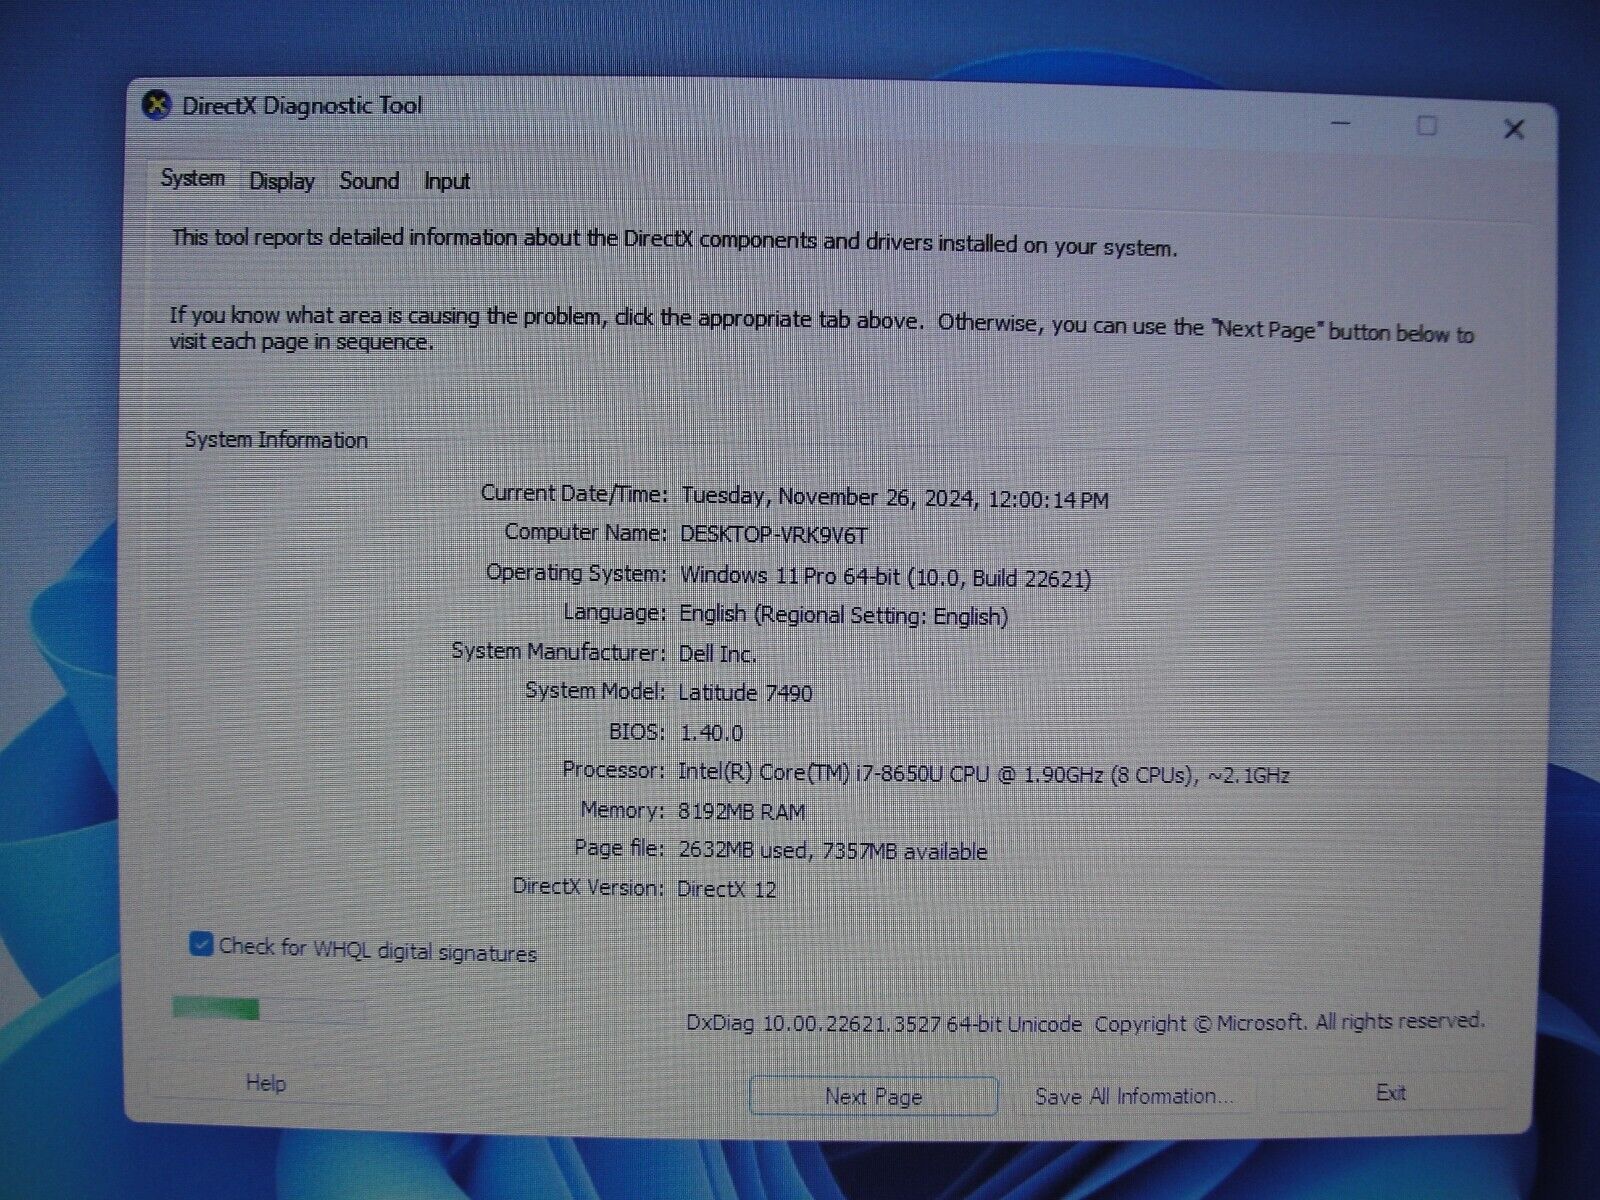Open the Input tab
The width and height of the screenshot is (1600, 1200).
pyautogui.click(x=446, y=181)
